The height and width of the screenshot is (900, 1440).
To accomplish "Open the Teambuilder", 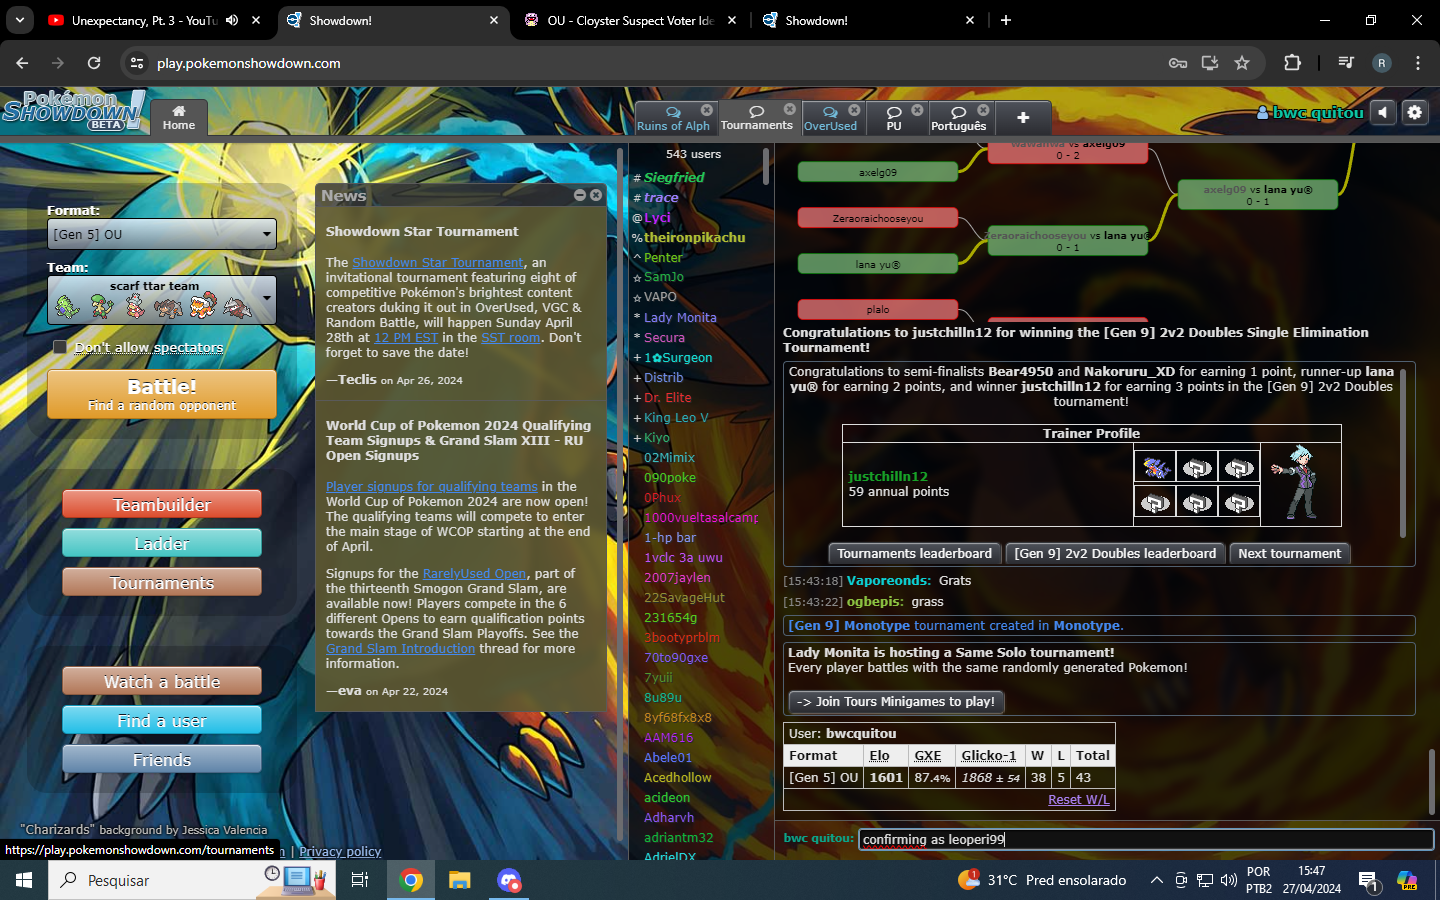I will (162, 504).
